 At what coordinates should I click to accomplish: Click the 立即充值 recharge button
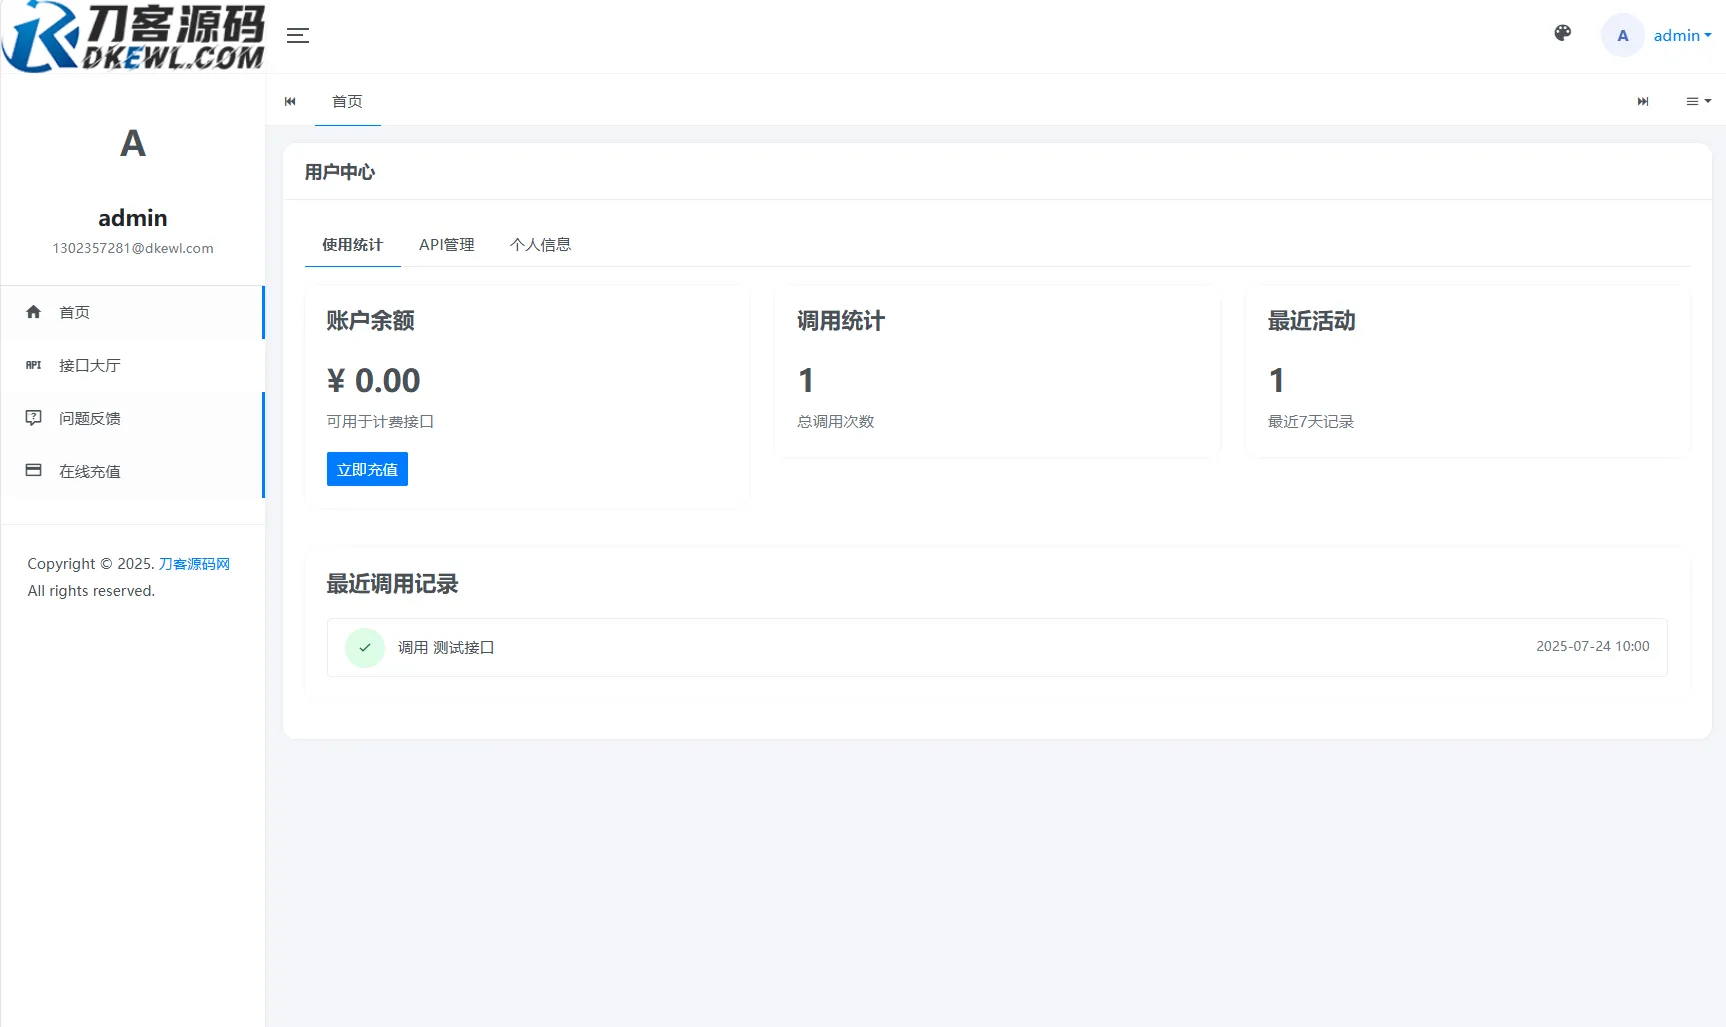click(x=366, y=468)
